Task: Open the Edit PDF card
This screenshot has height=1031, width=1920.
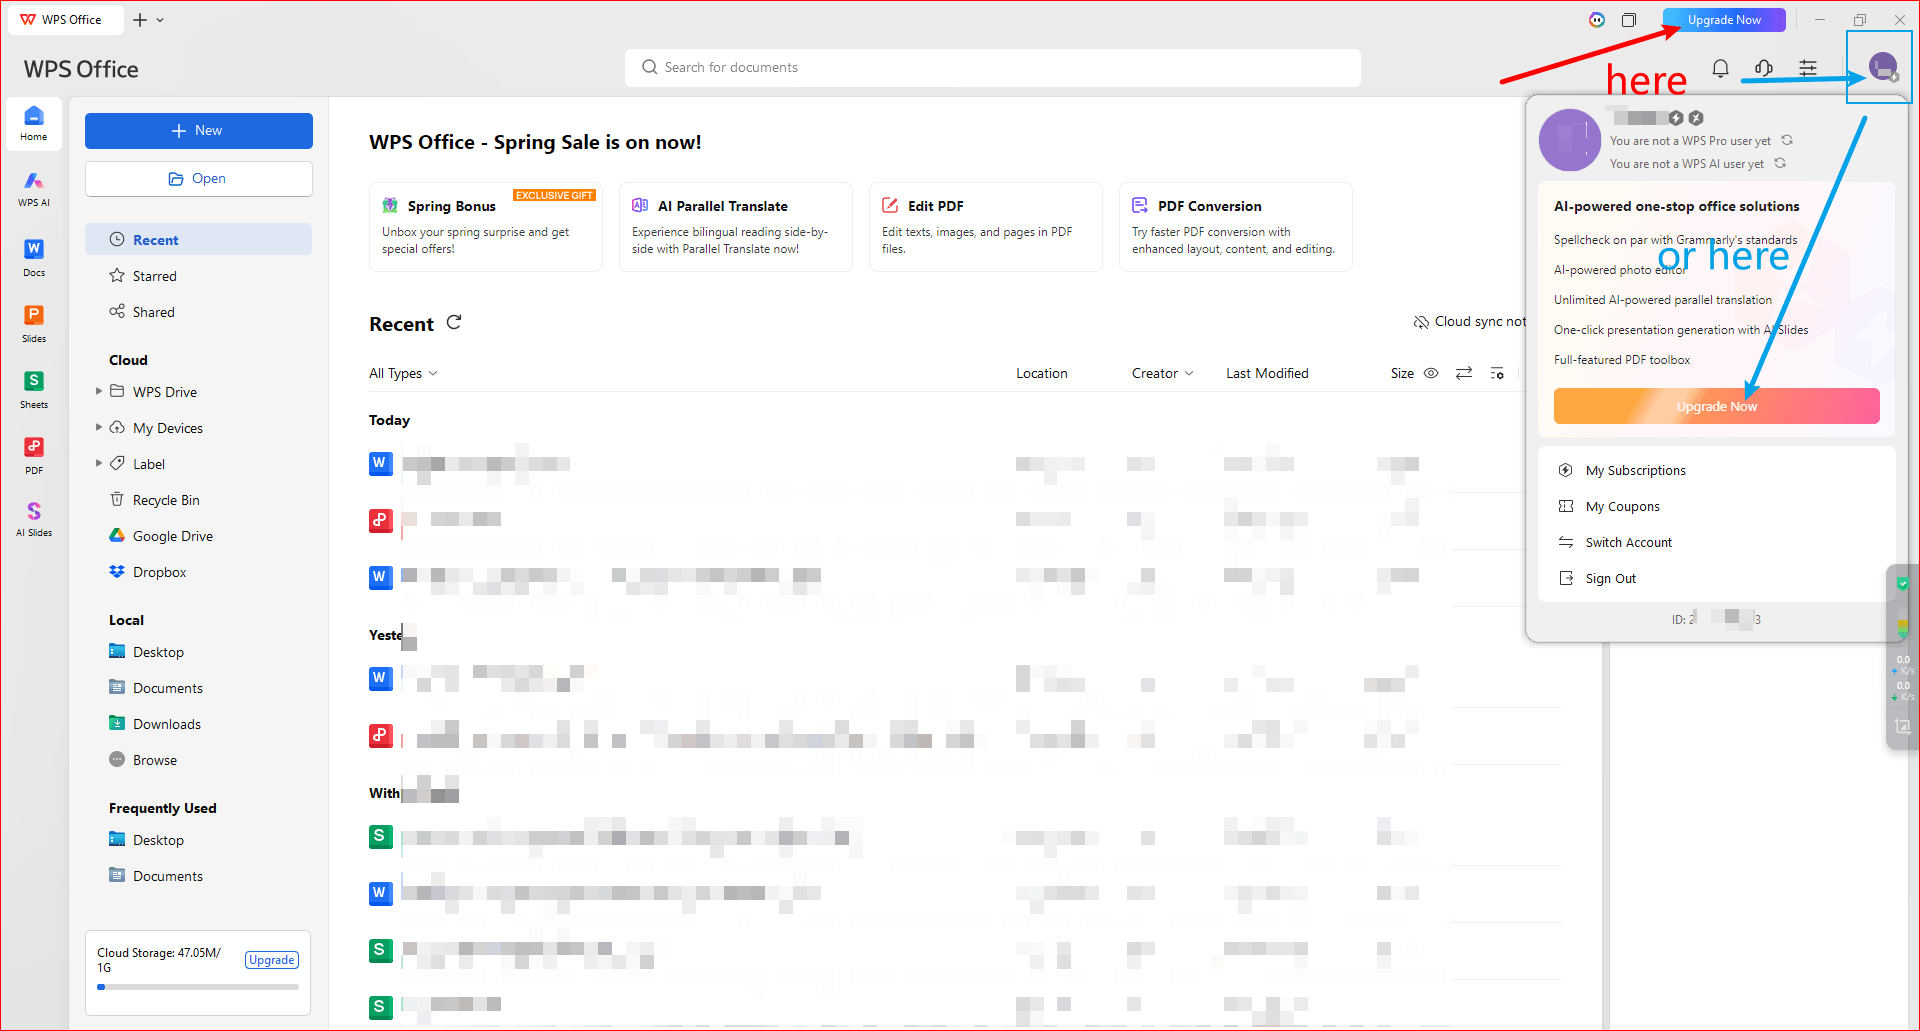Action: pos(986,227)
